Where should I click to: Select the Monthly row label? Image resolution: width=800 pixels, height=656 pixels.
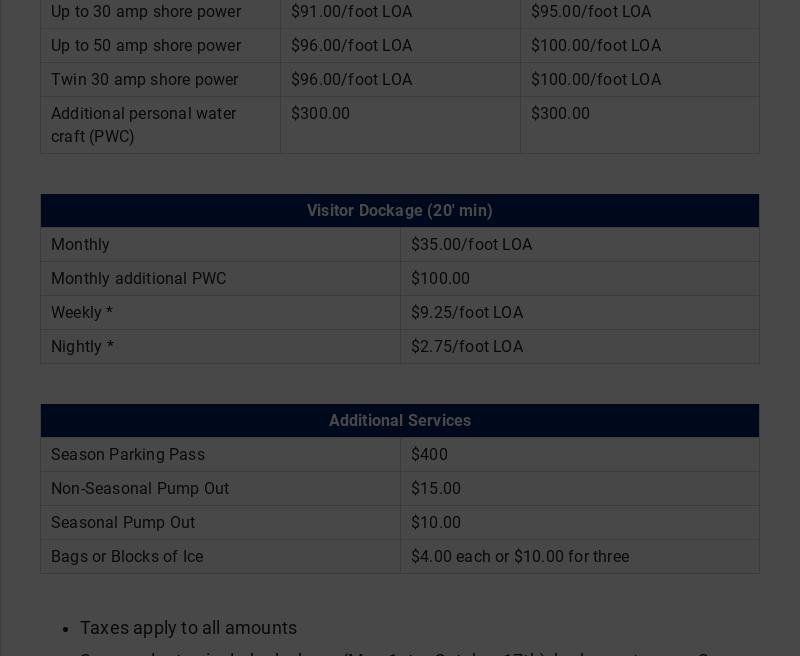pyautogui.click(x=80, y=245)
